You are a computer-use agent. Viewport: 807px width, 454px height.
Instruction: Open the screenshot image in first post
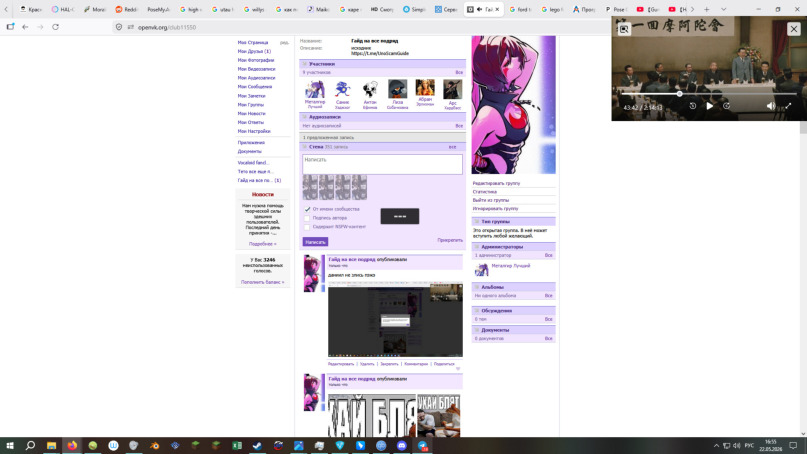point(395,319)
